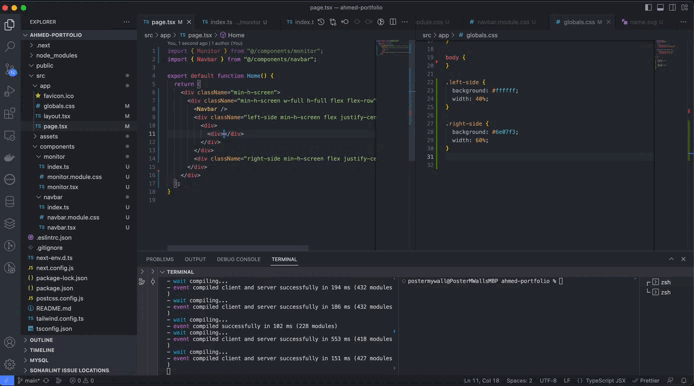Image resolution: width=694 pixels, height=386 pixels.
Task: Open the PROBLEMS panel tab
Action: 160,259
